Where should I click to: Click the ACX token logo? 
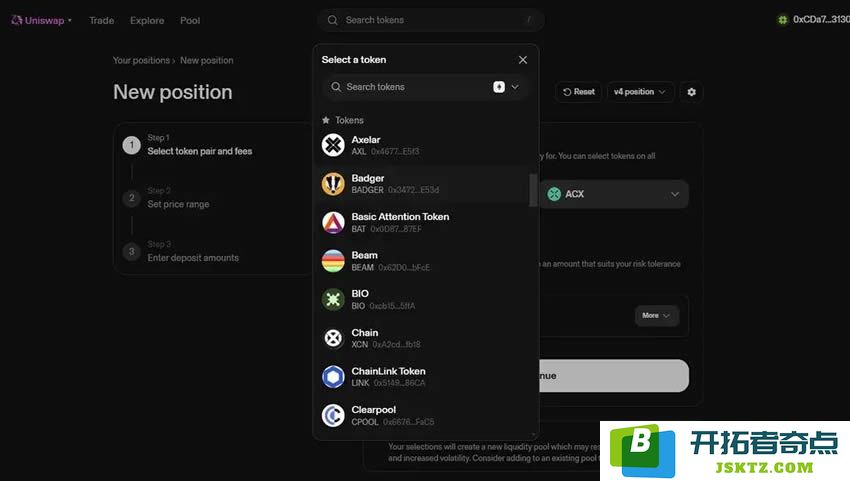[x=554, y=194]
